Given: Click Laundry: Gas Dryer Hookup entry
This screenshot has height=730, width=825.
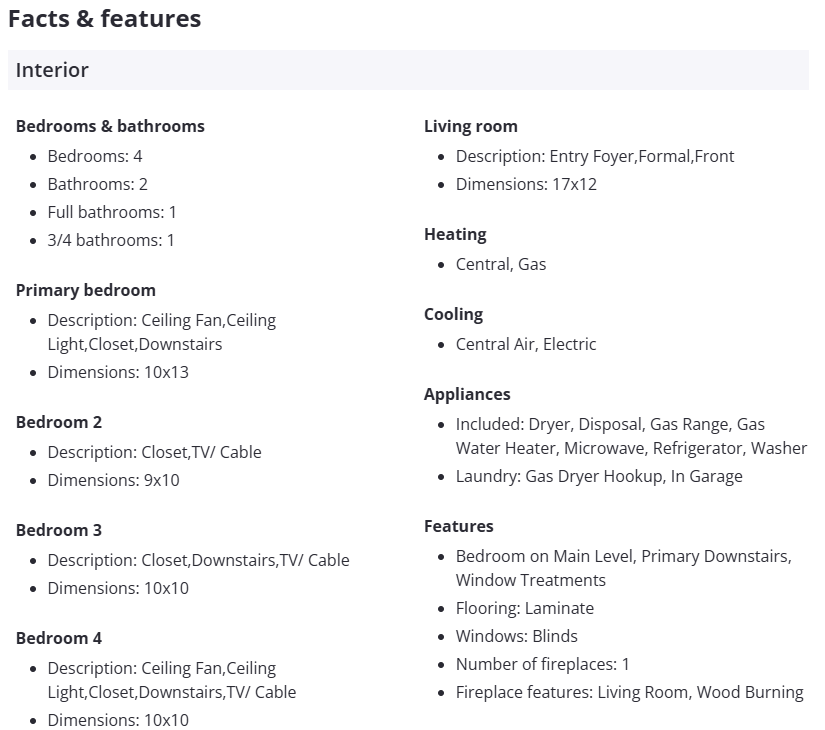Looking at the screenshot, I should 599,476.
